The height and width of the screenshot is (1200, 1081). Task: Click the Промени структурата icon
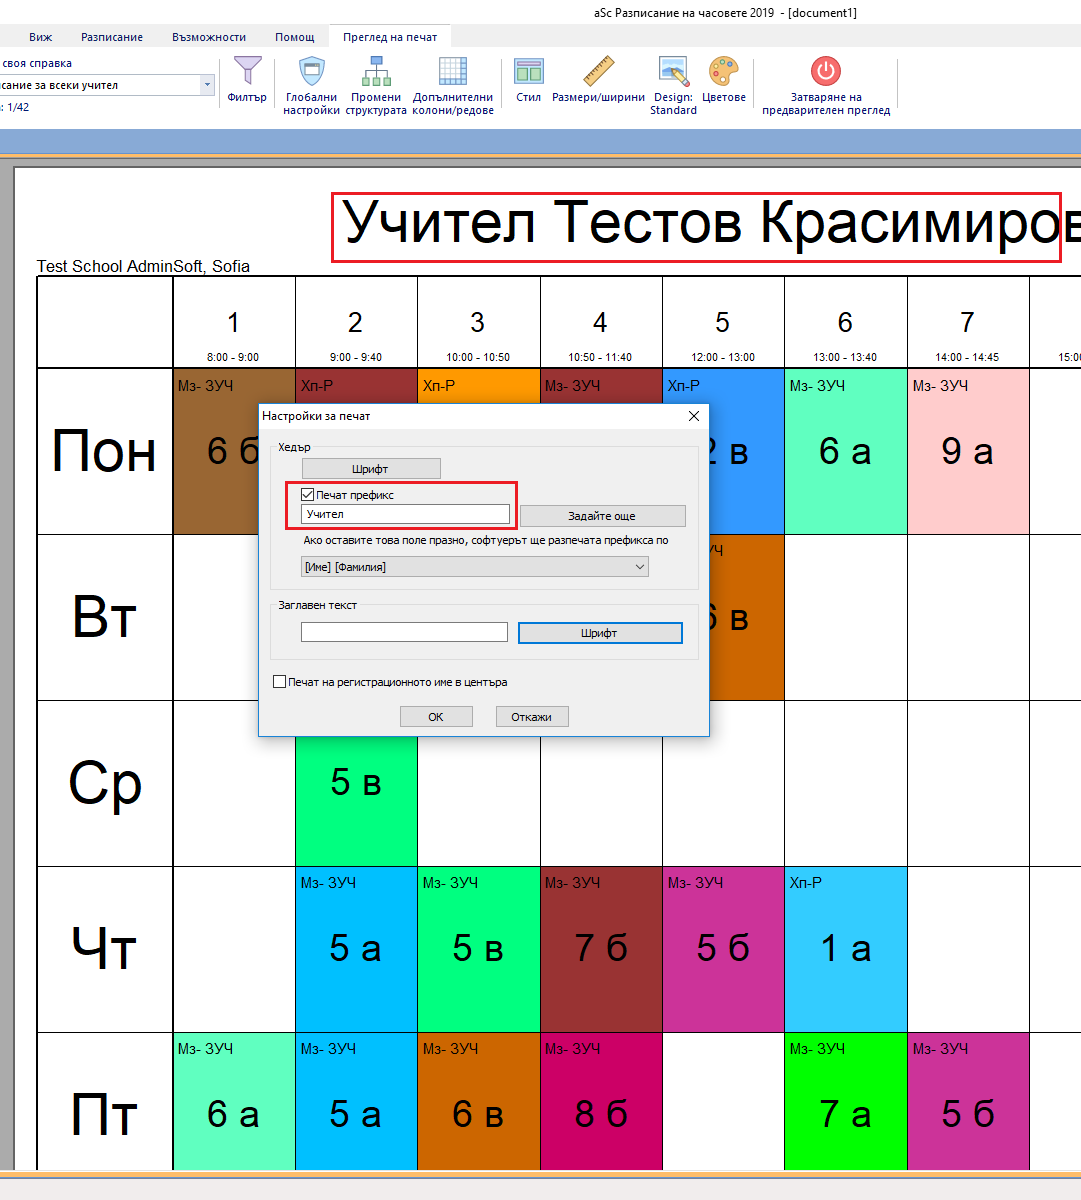pyautogui.click(x=376, y=72)
